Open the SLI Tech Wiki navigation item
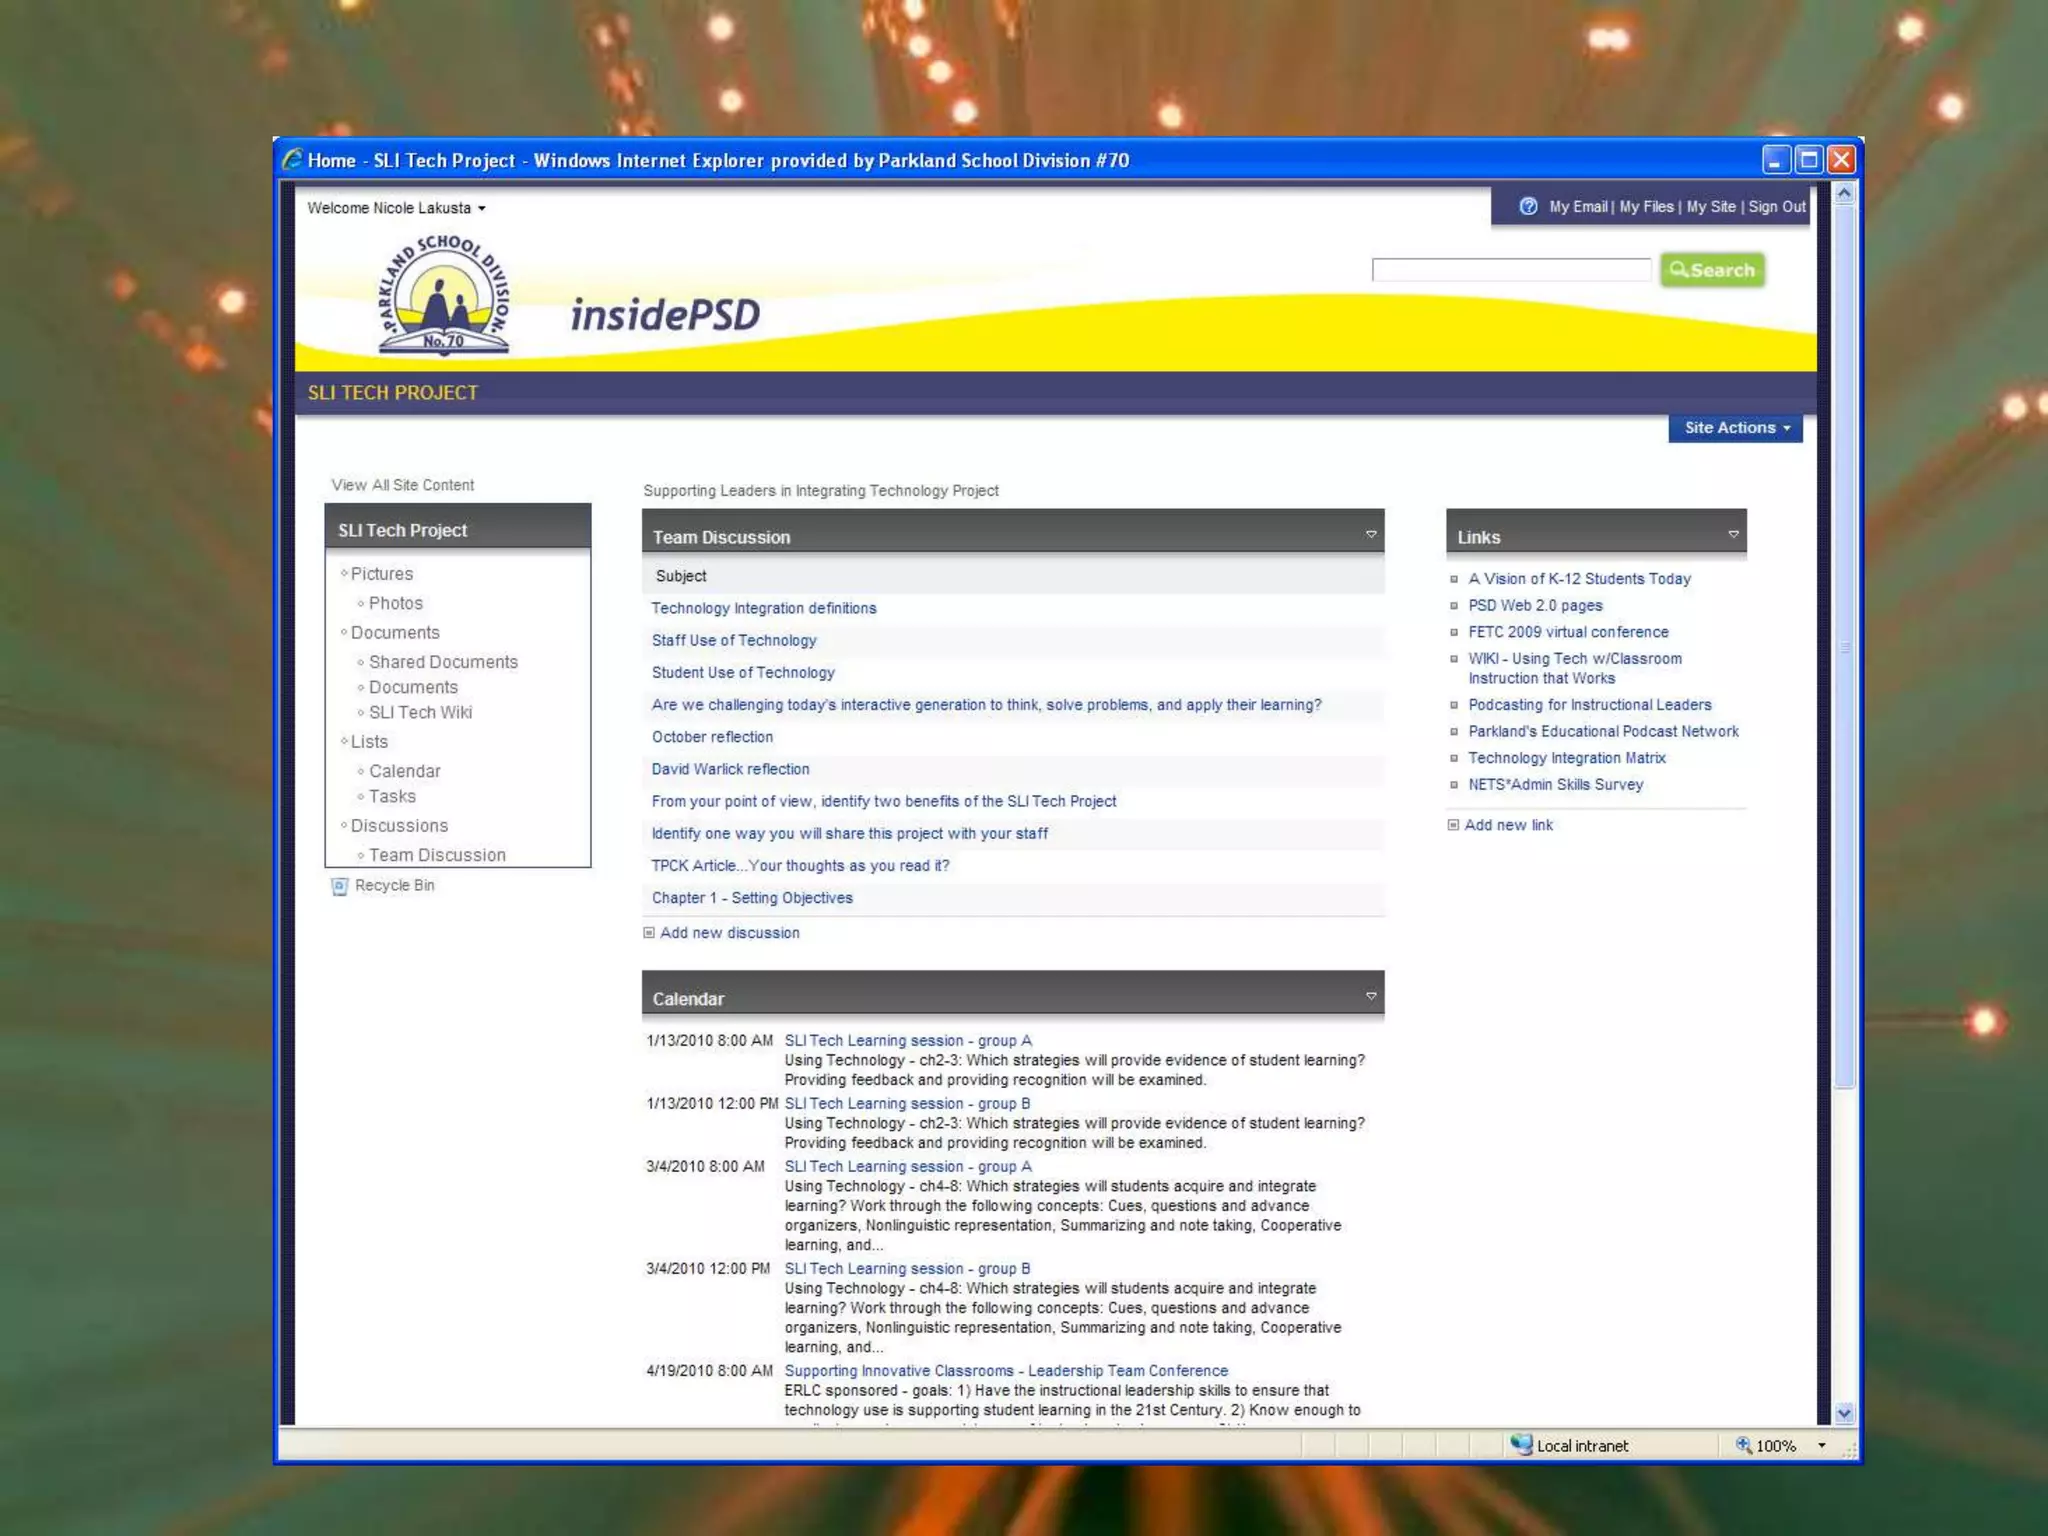 point(420,712)
